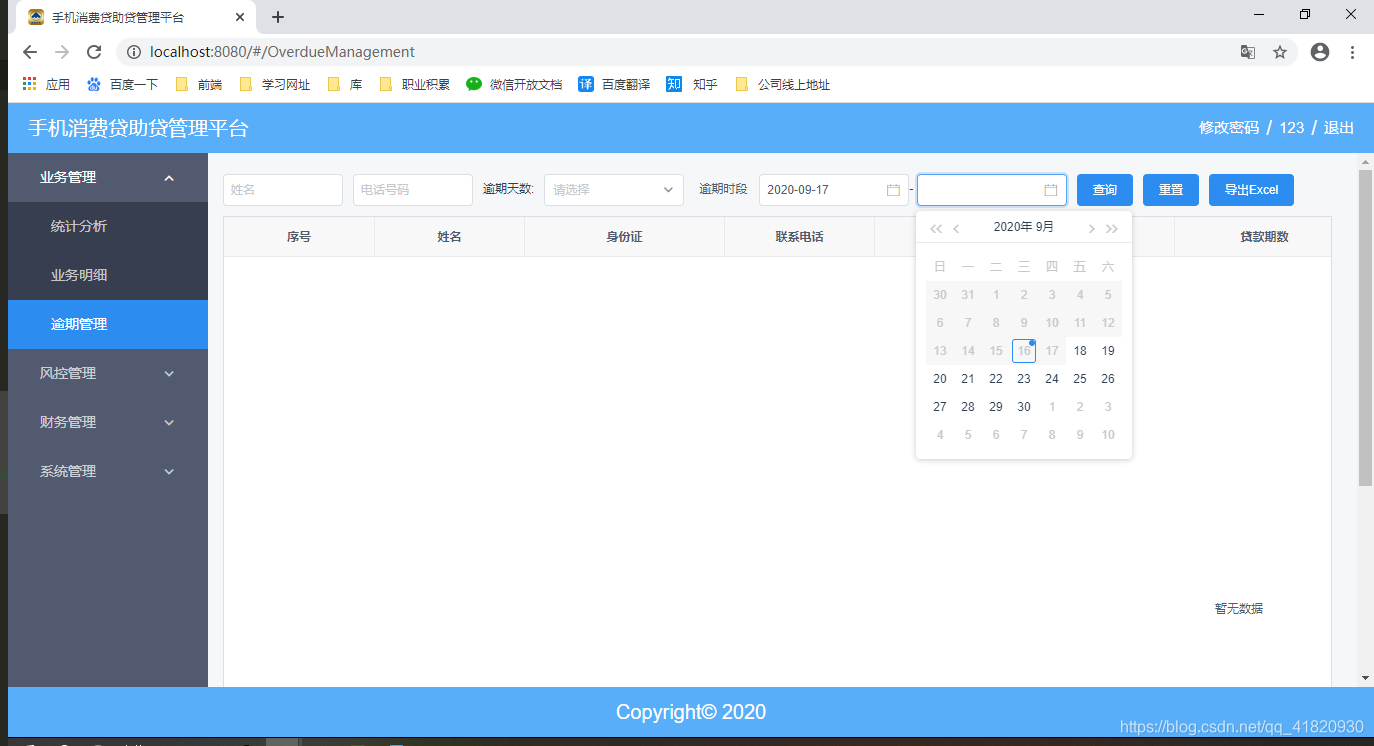Image resolution: width=1374 pixels, height=746 pixels.
Task: Open the Chrome profile avatar
Action: click(1320, 52)
